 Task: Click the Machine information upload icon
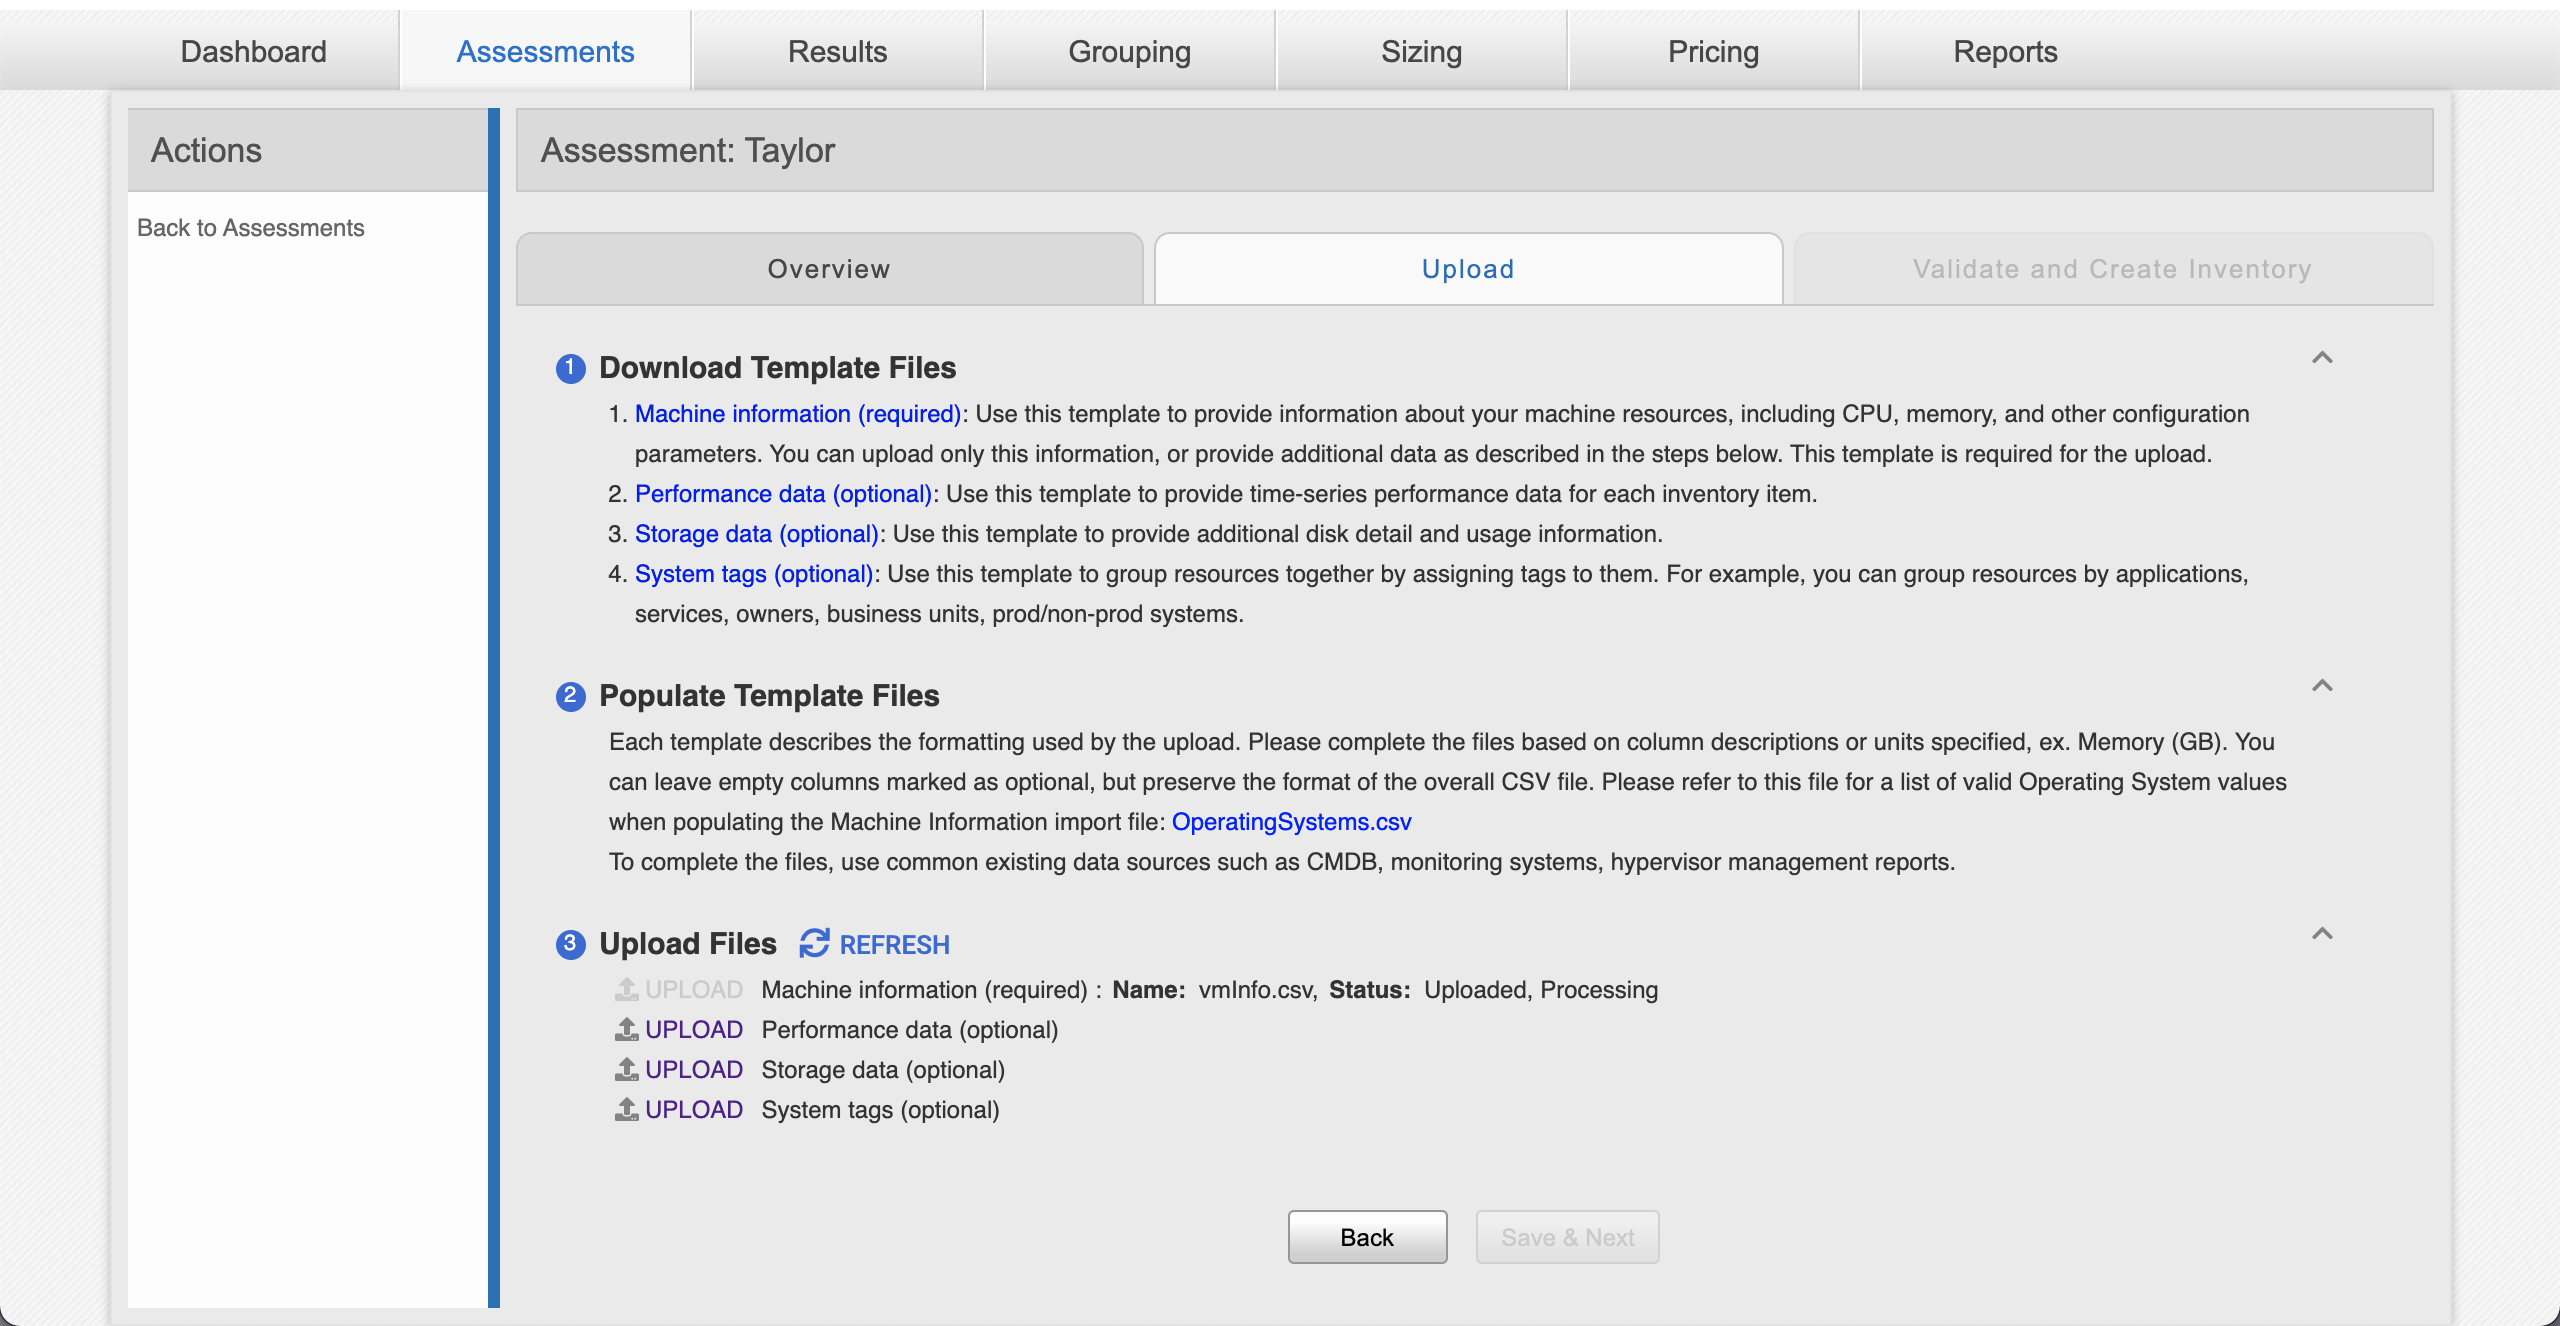[x=626, y=988]
